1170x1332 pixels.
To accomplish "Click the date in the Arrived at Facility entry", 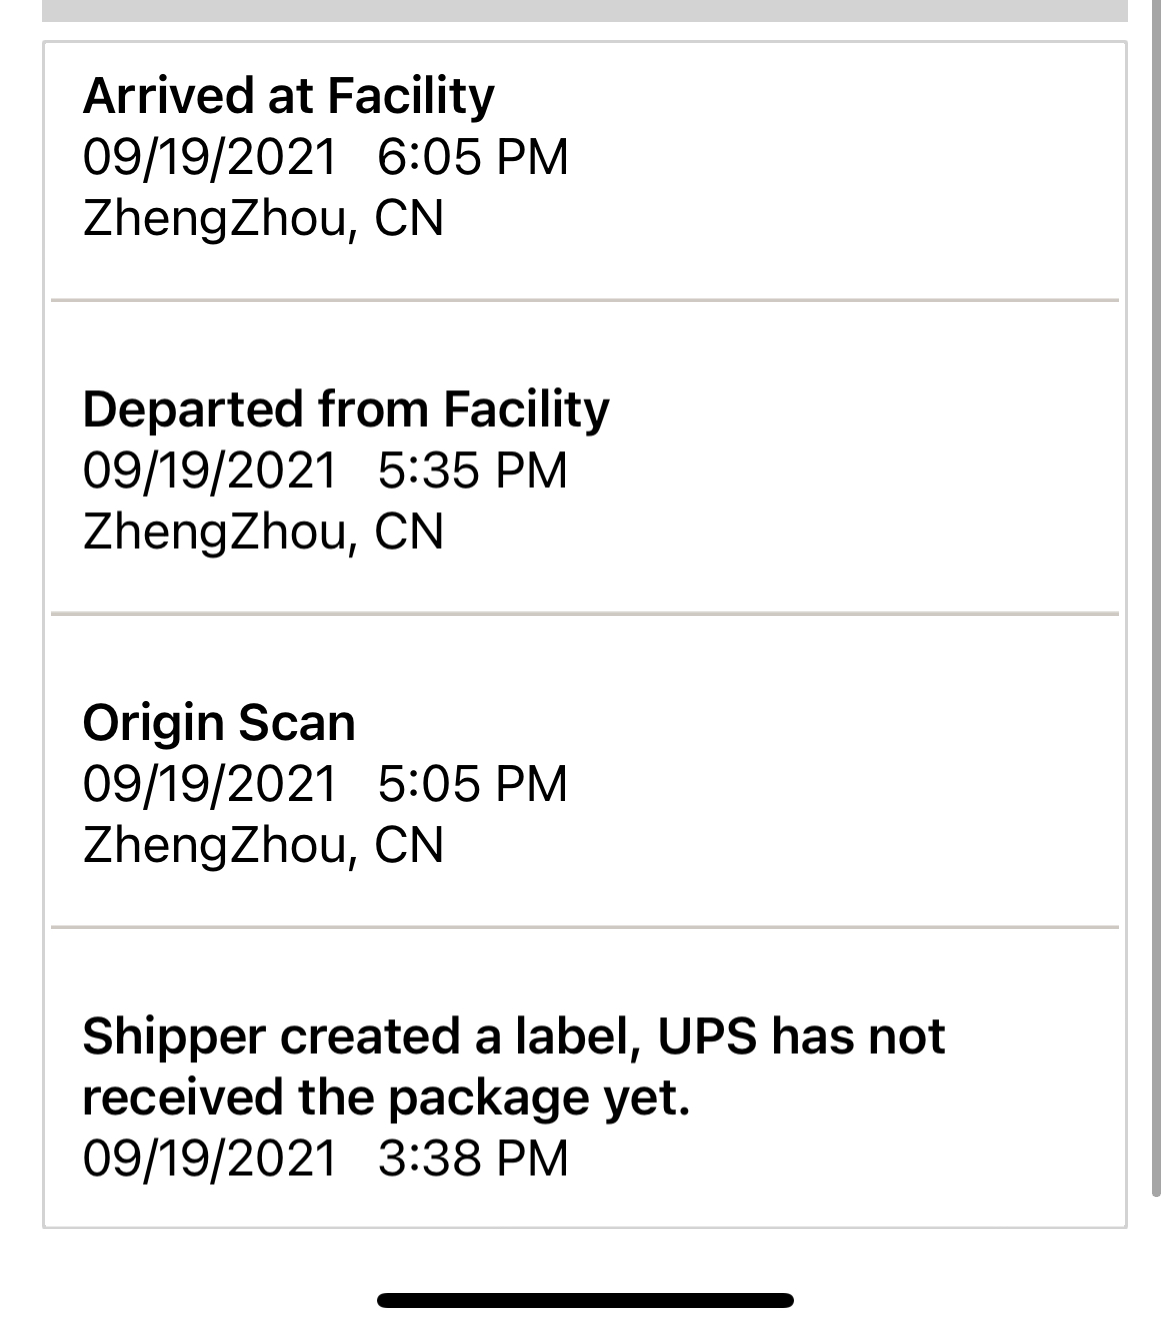I will click(209, 157).
